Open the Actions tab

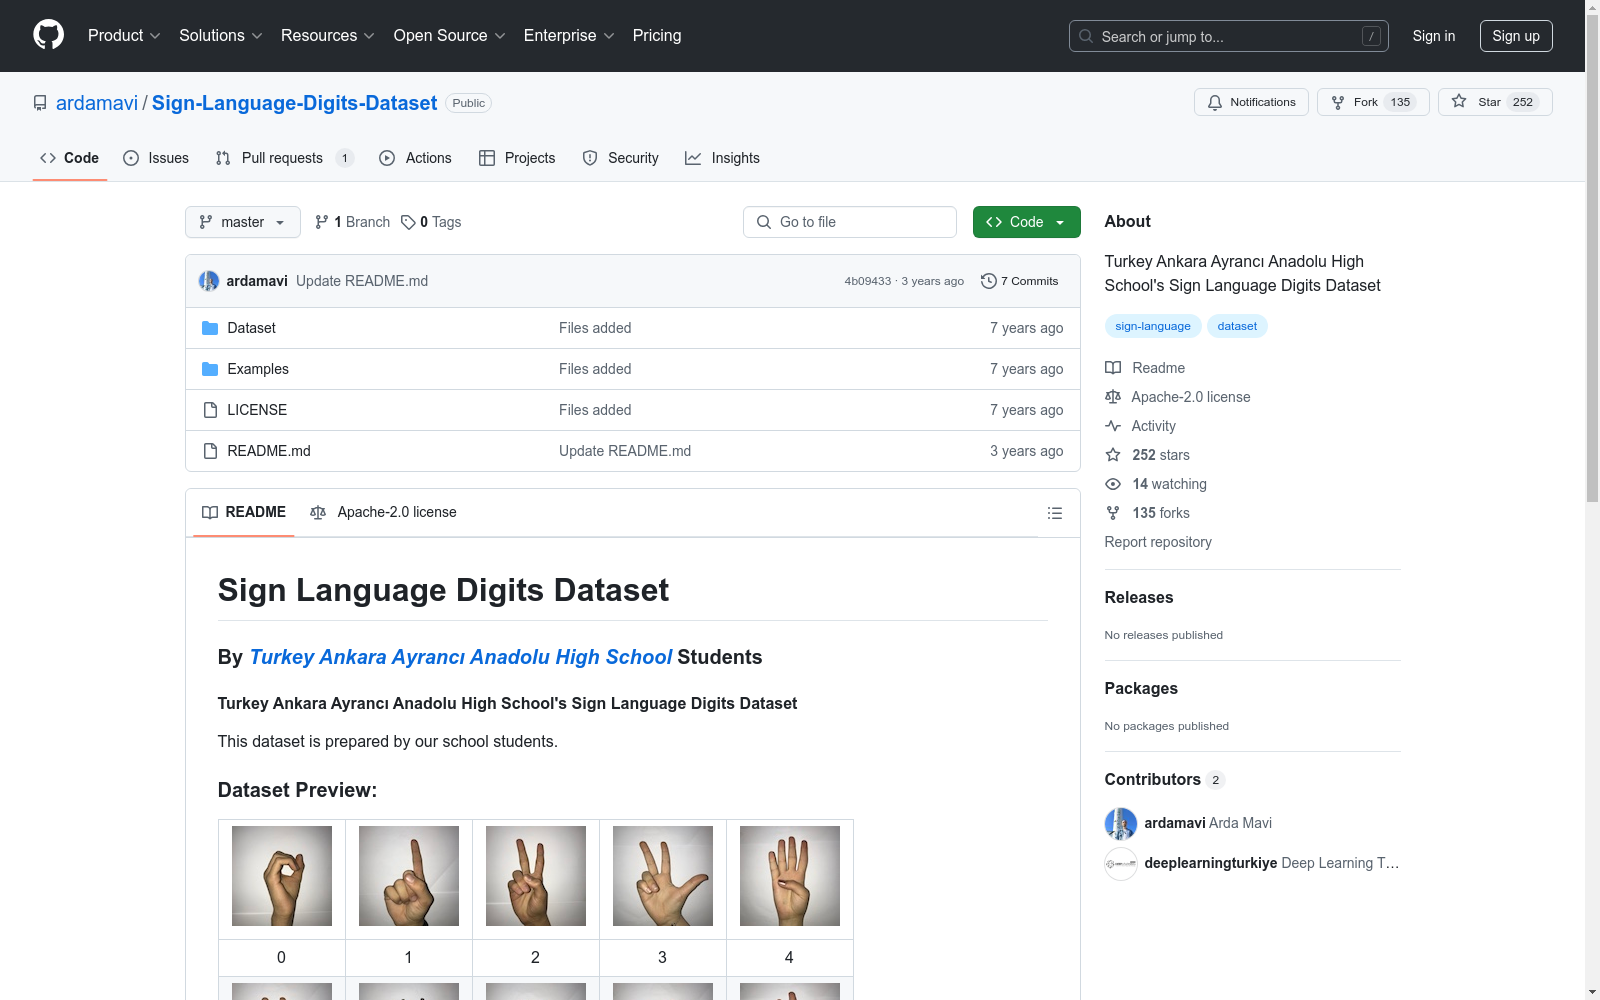pyautogui.click(x=416, y=158)
